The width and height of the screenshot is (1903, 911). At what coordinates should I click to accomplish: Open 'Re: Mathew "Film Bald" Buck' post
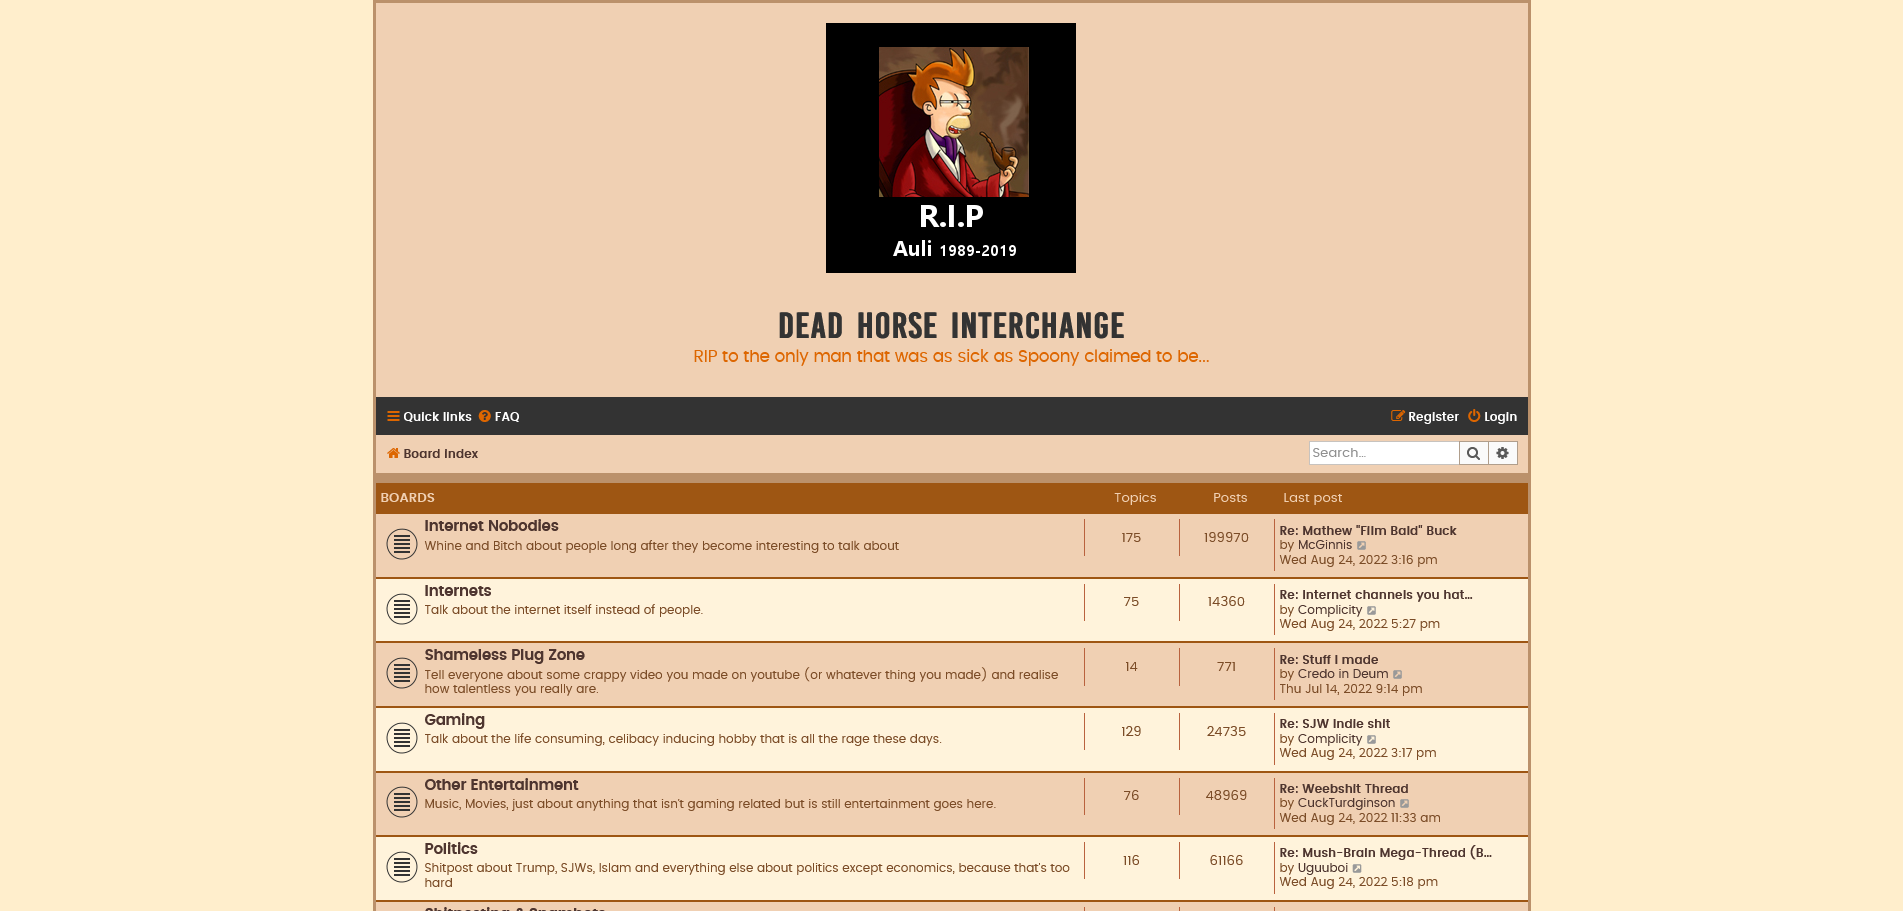[1368, 531]
